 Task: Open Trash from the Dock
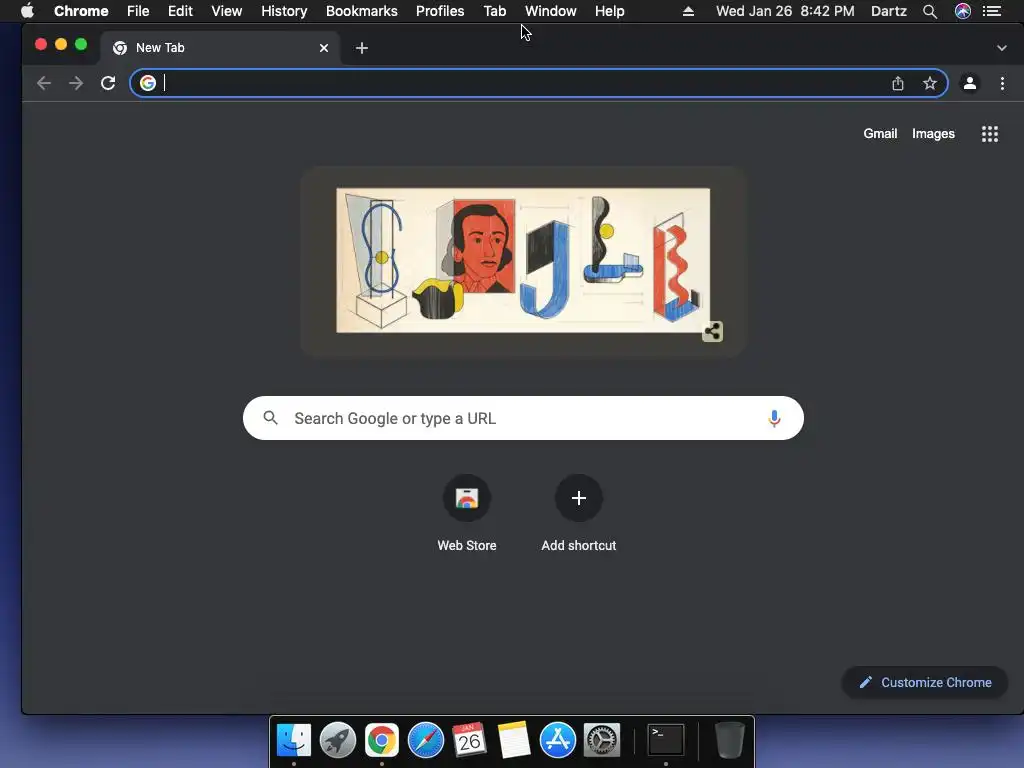coord(729,740)
